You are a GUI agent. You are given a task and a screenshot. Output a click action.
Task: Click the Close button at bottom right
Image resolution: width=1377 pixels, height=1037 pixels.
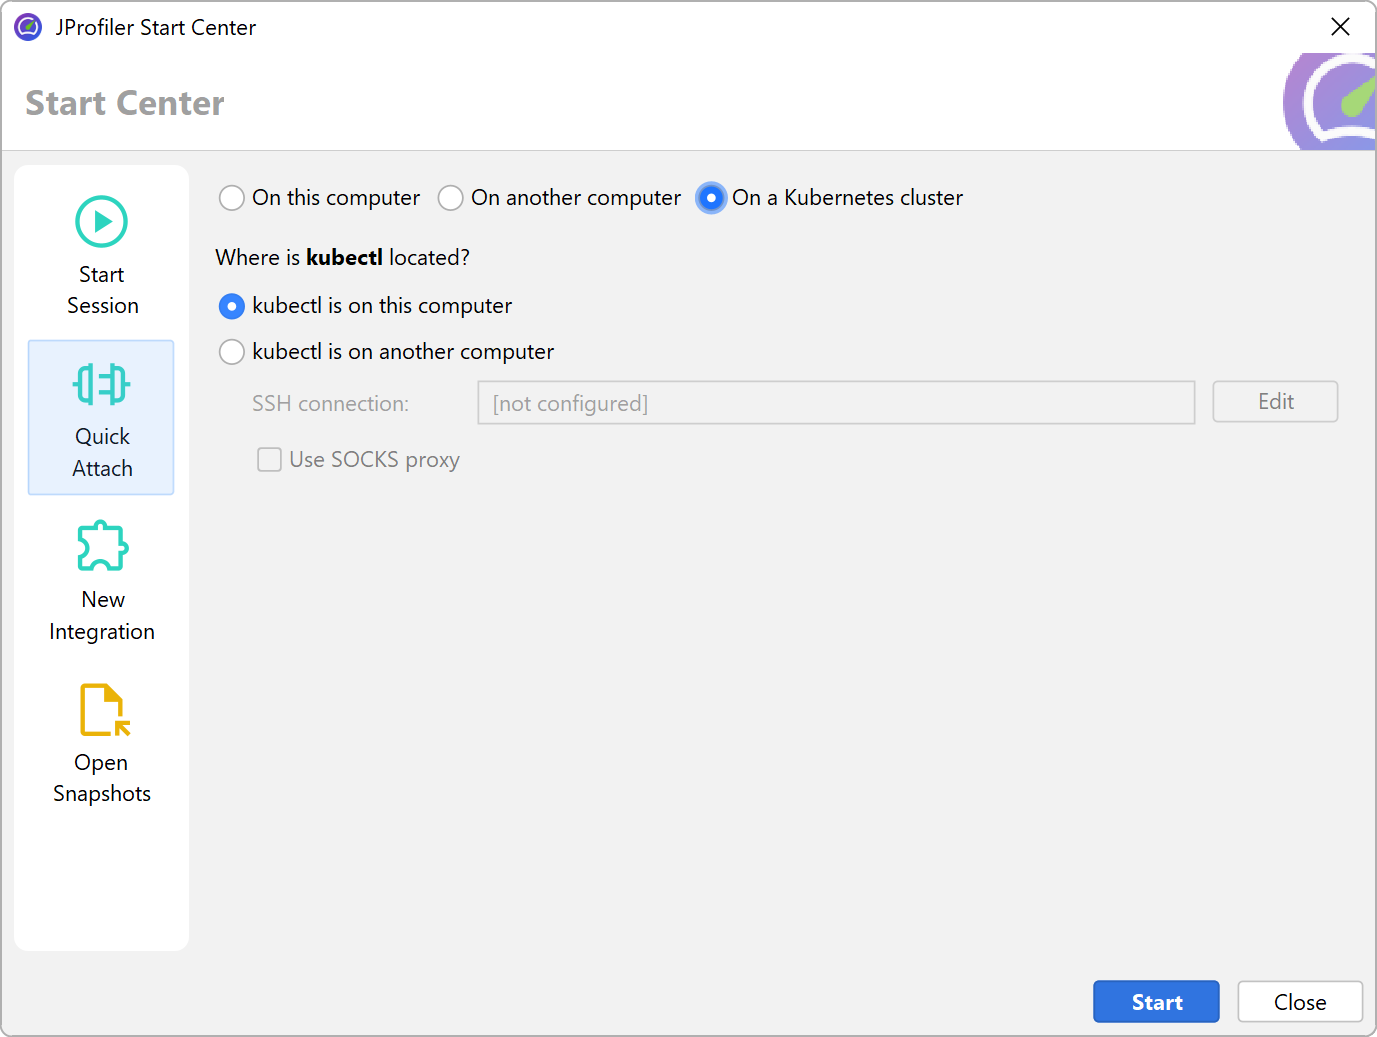(1299, 1002)
